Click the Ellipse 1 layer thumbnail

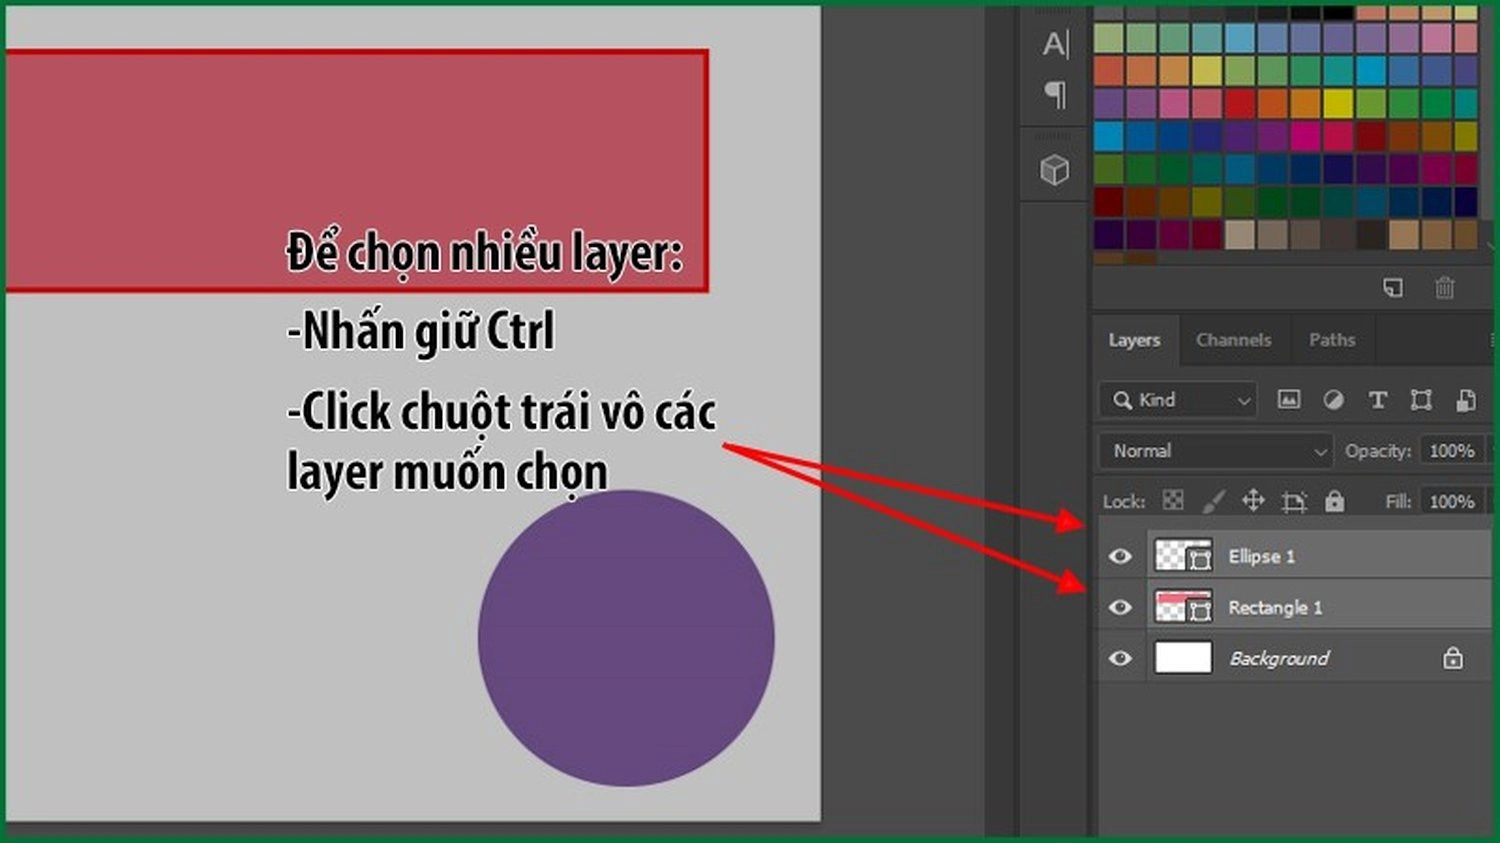pos(1183,556)
